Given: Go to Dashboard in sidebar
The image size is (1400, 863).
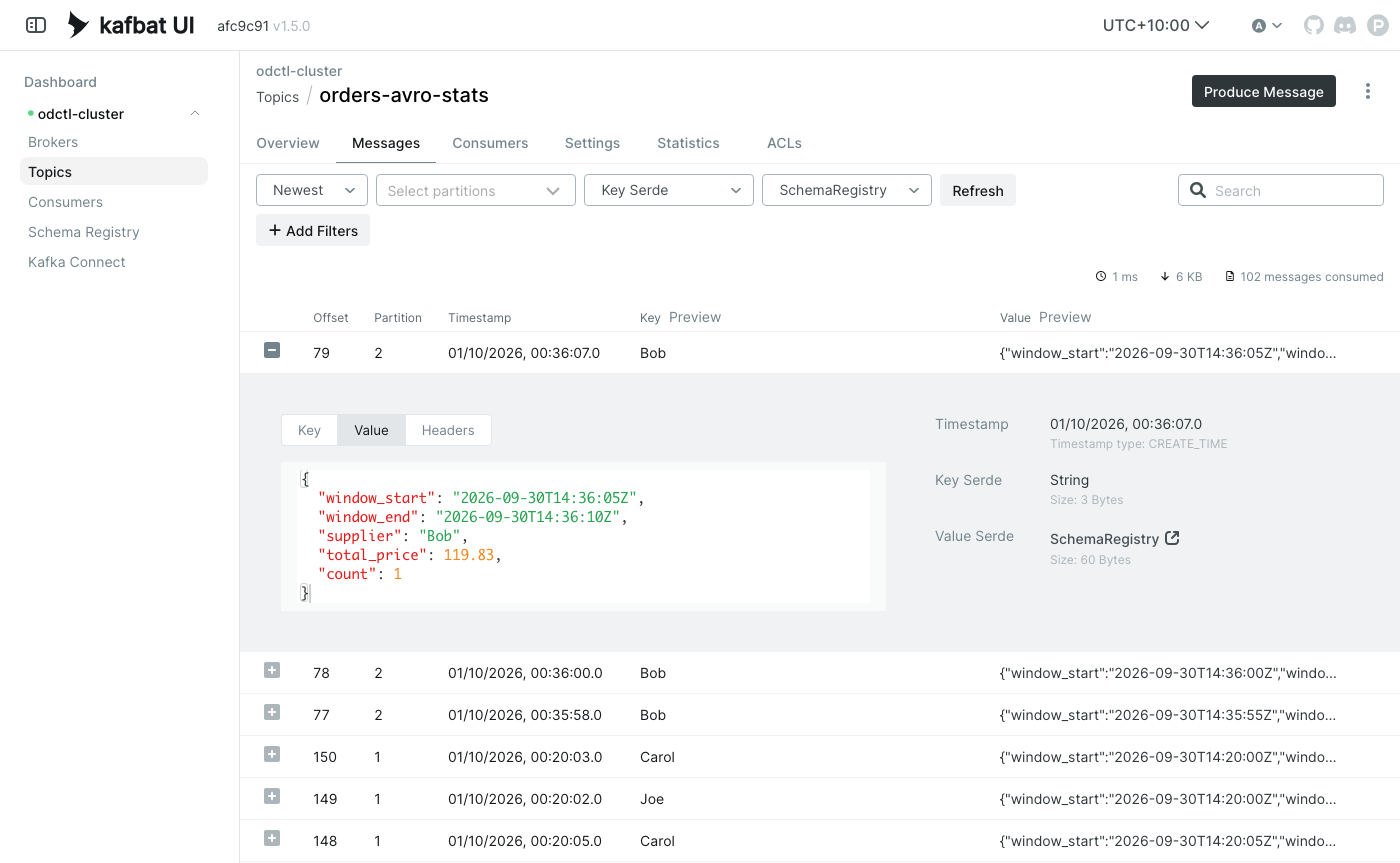Looking at the screenshot, I should (x=60, y=82).
